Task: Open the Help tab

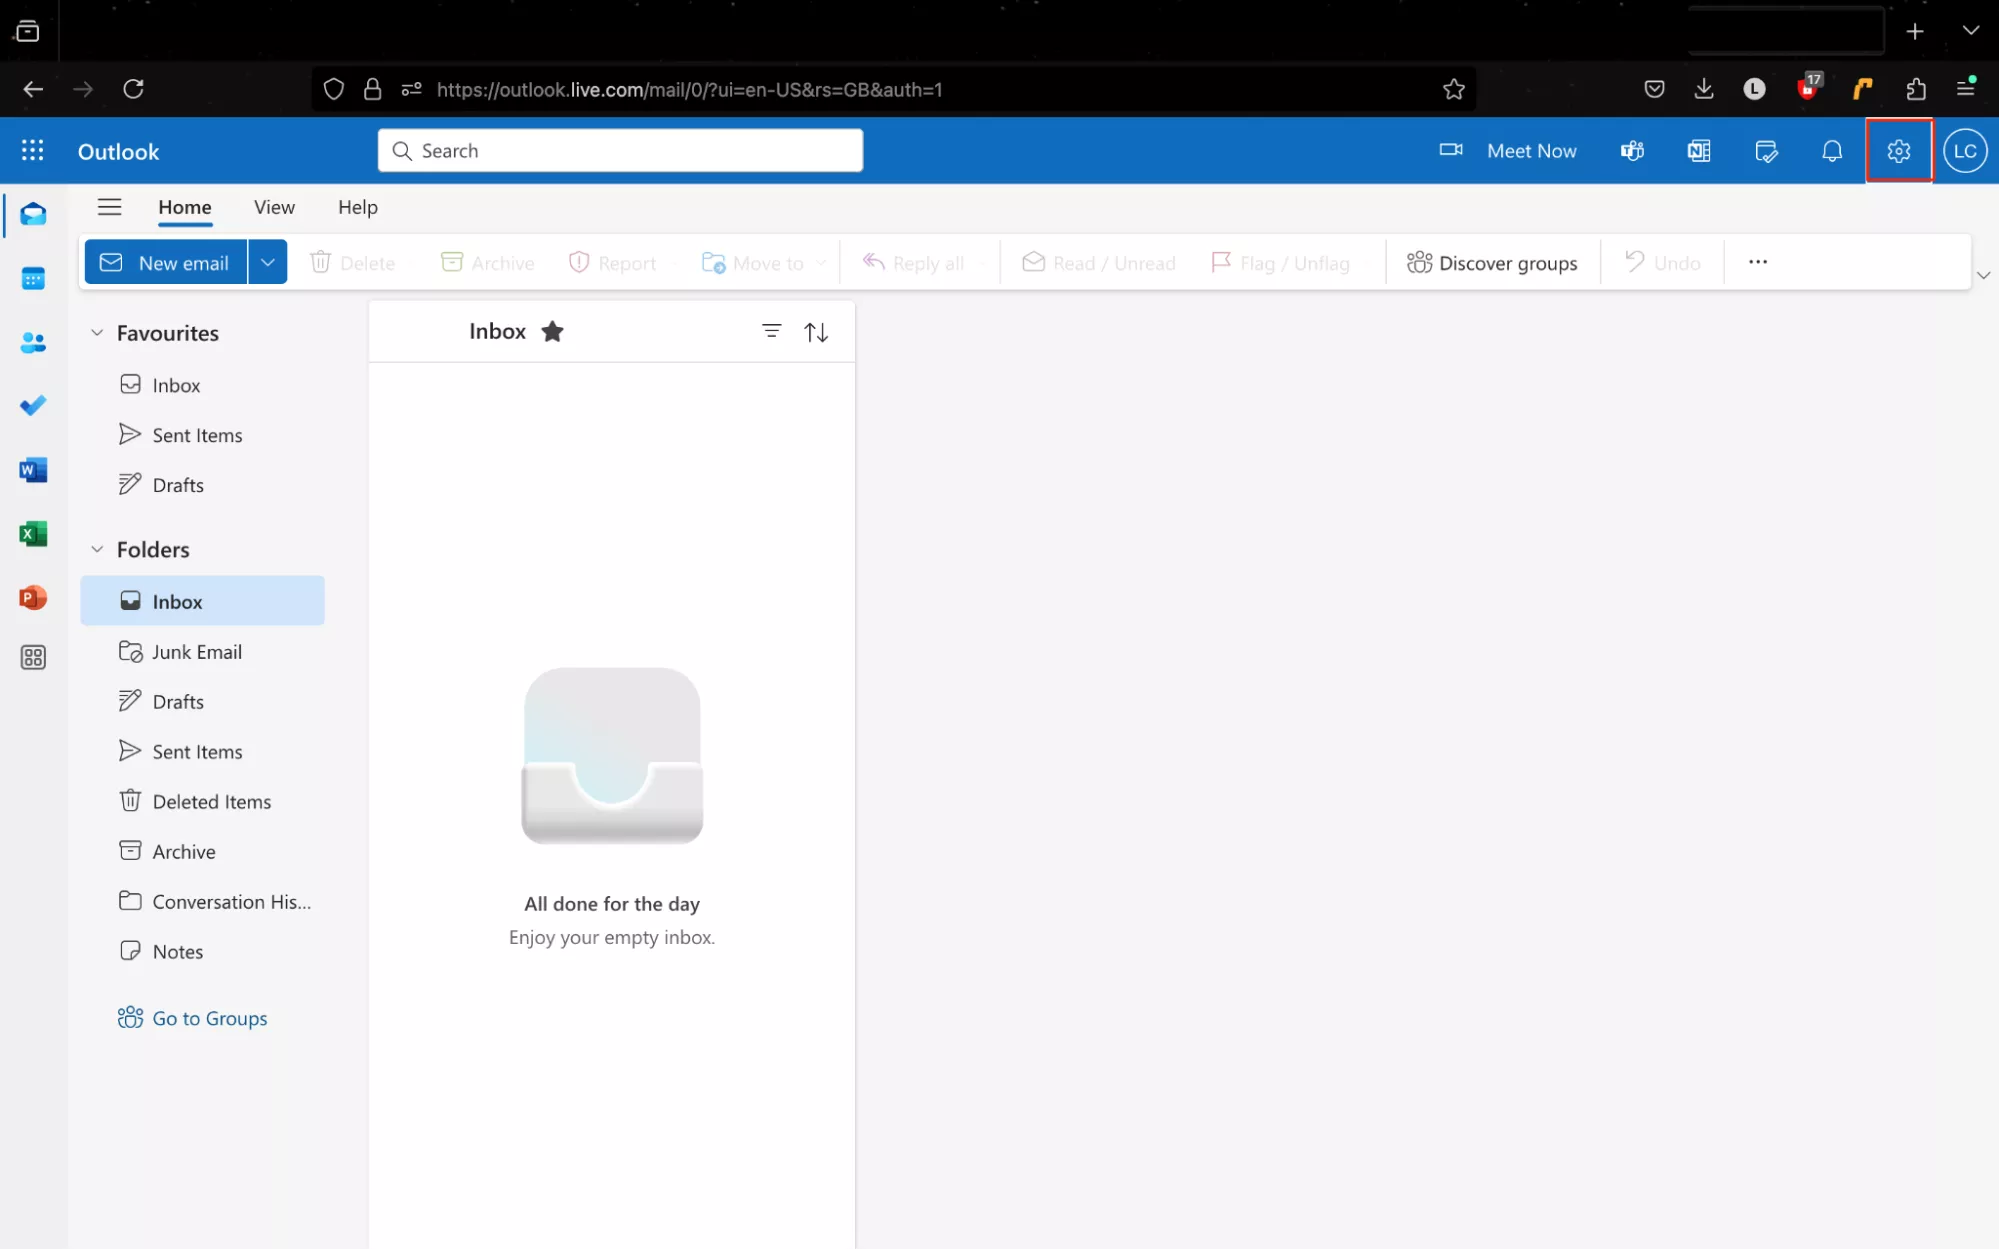Action: [x=357, y=207]
